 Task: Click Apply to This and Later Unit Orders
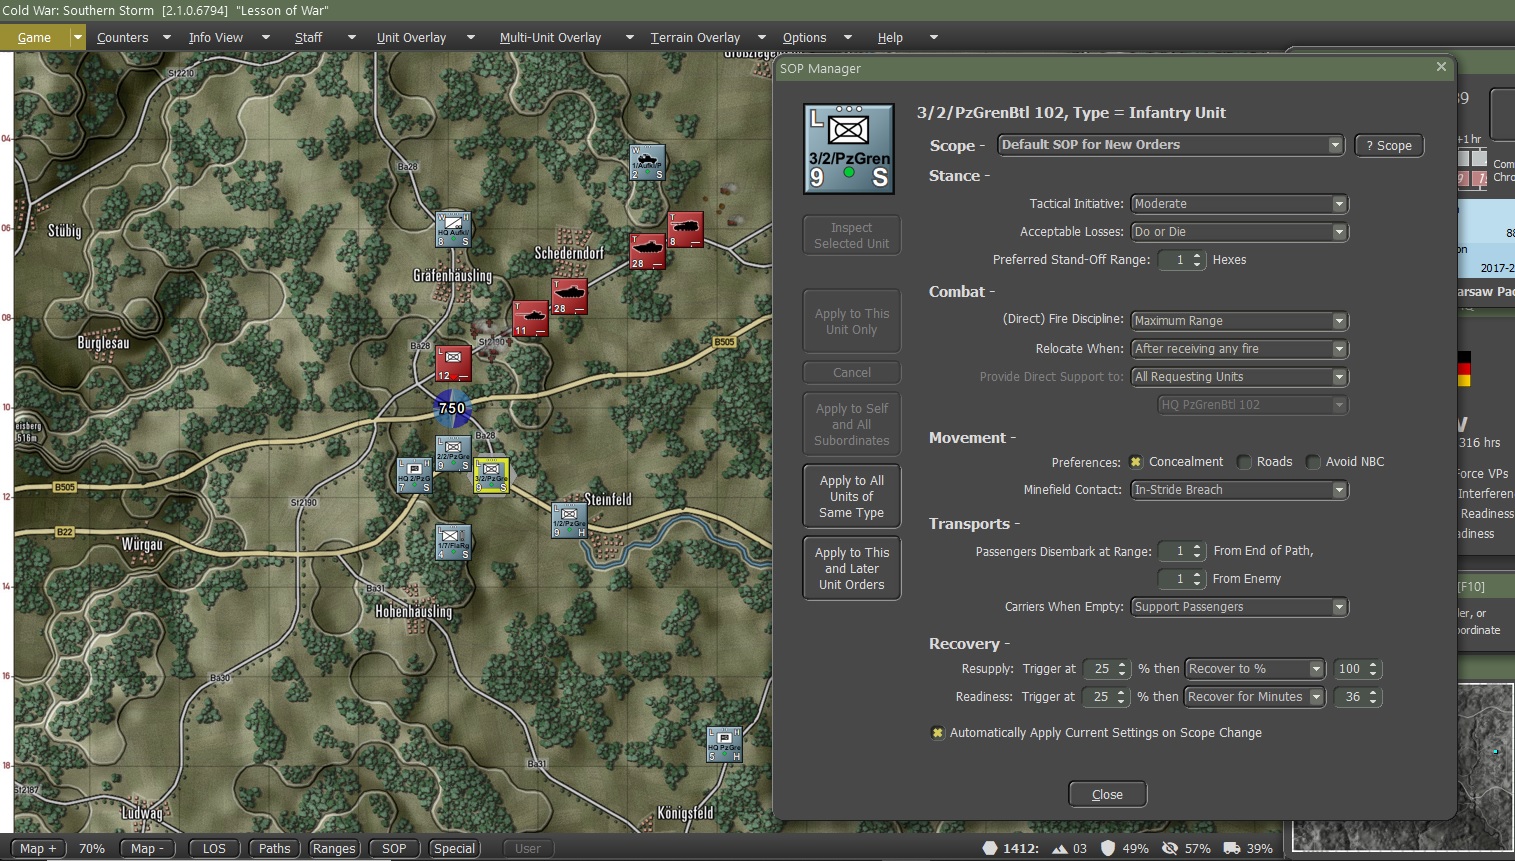(852, 569)
